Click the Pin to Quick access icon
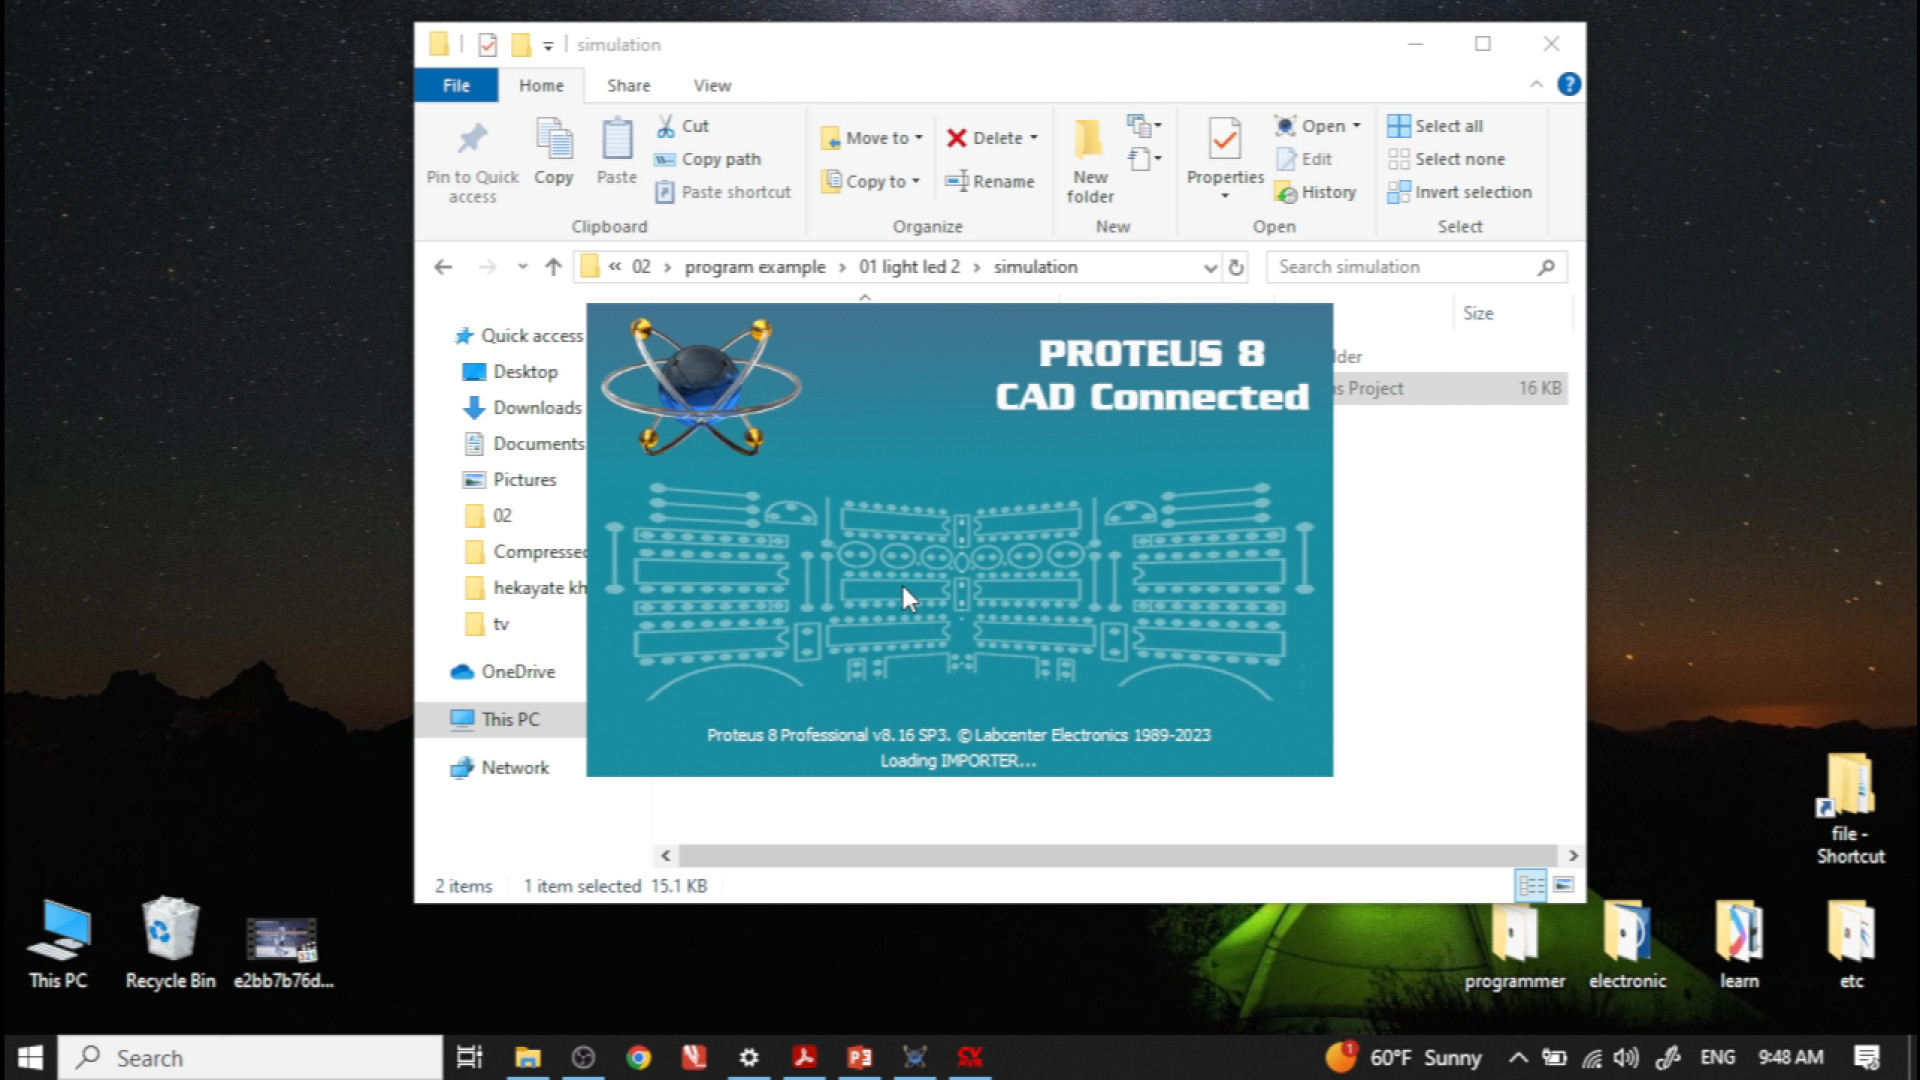The image size is (1920, 1080). click(472, 139)
